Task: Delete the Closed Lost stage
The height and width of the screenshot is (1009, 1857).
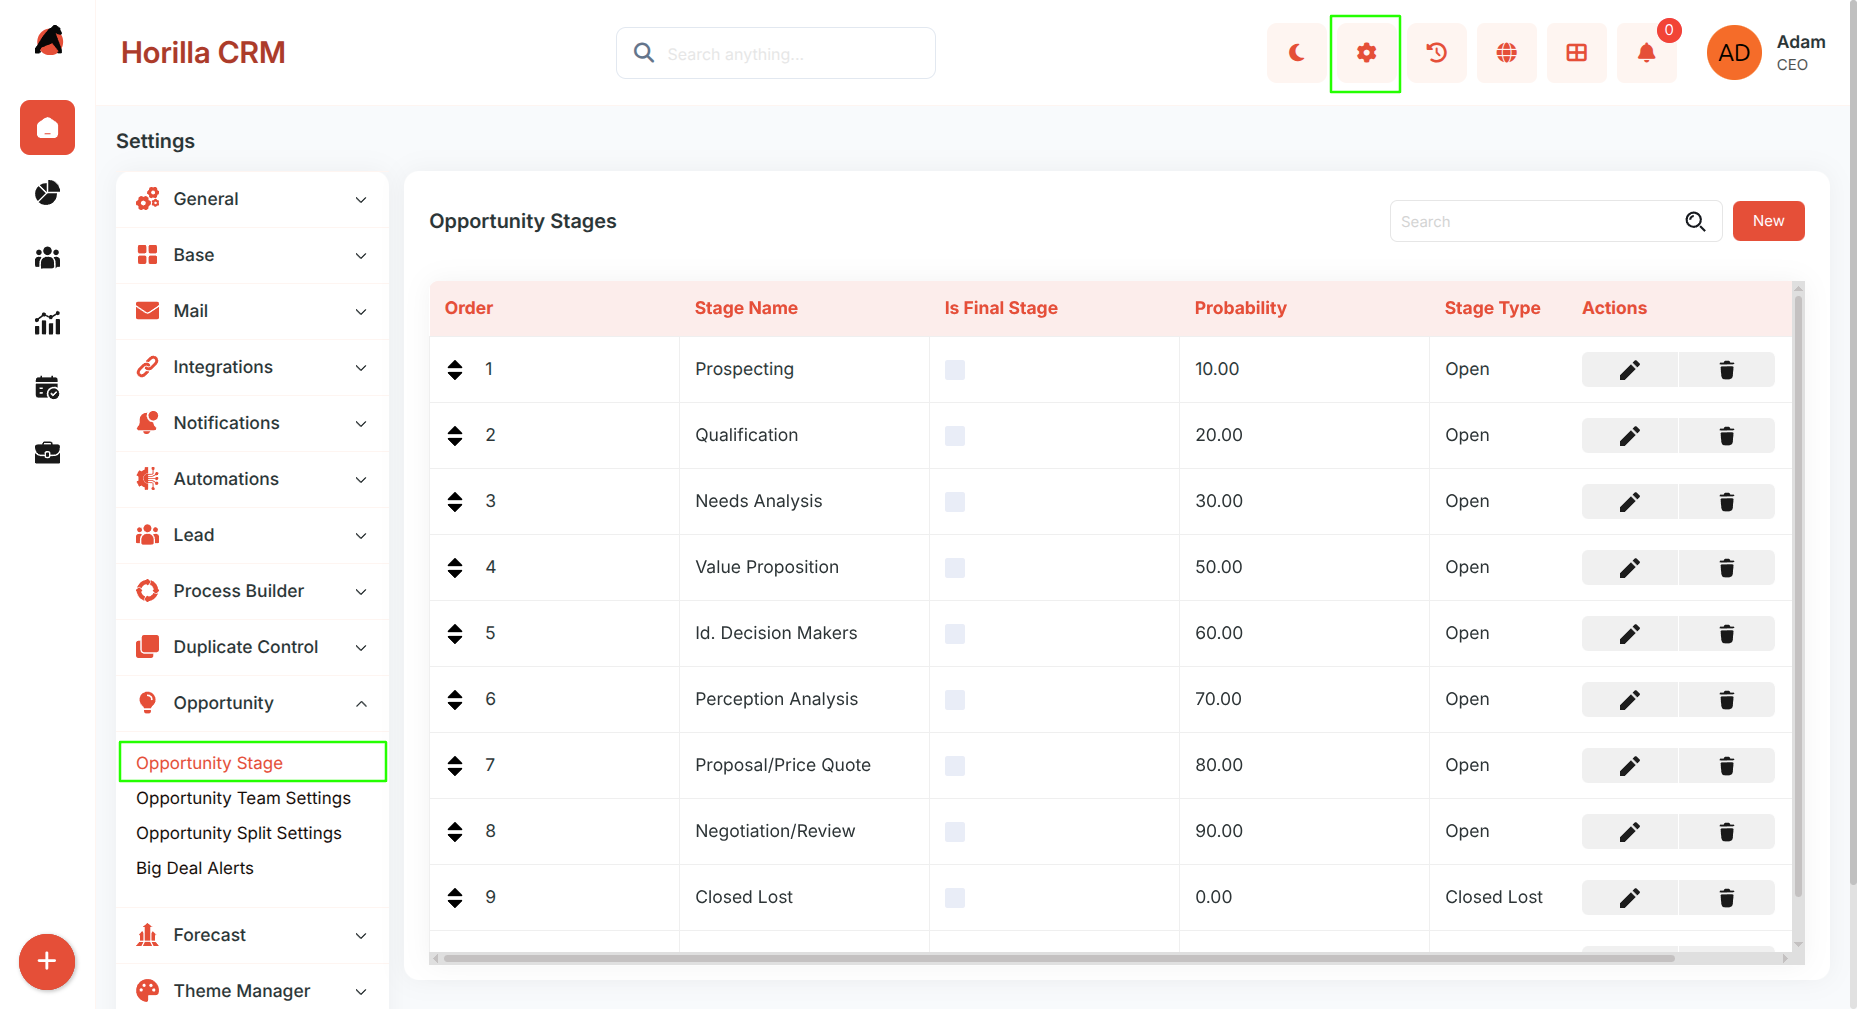Action: (x=1726, y=898)
